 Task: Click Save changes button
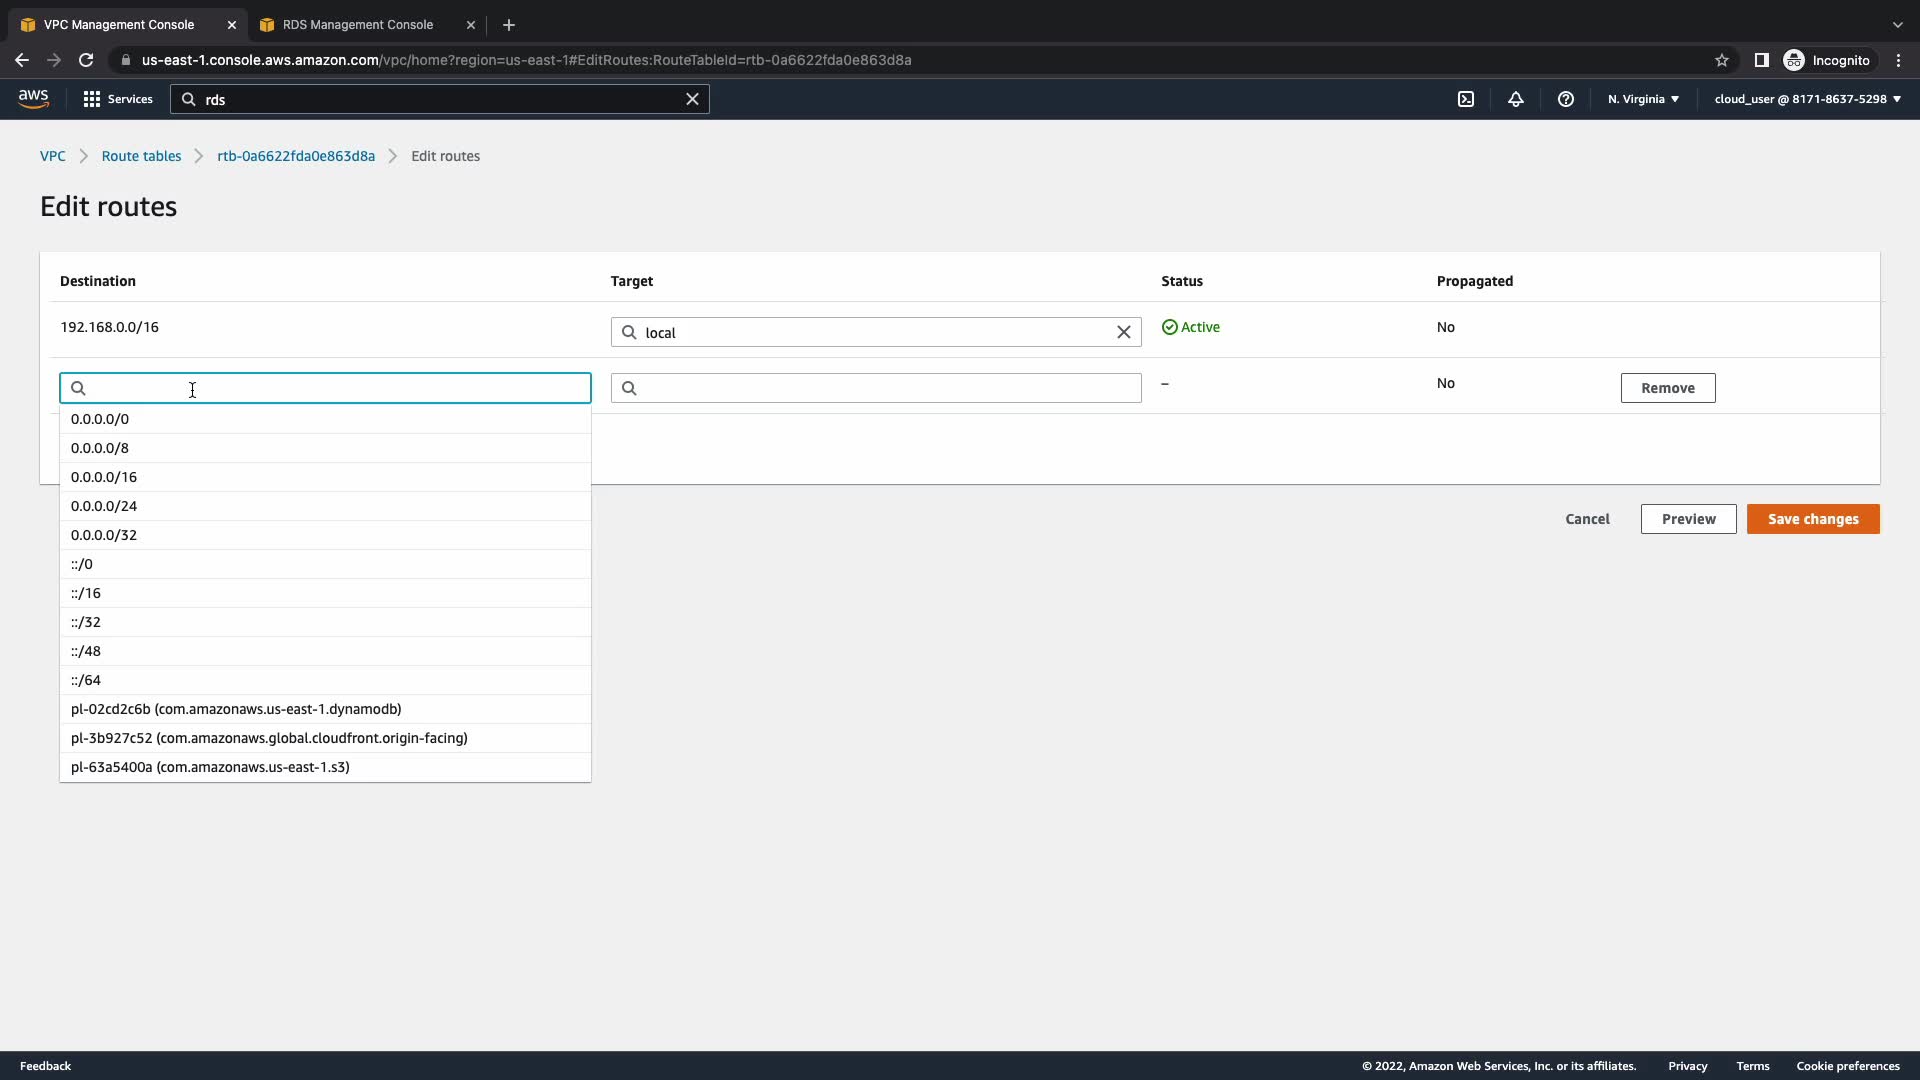click(x=1812, y=519)
